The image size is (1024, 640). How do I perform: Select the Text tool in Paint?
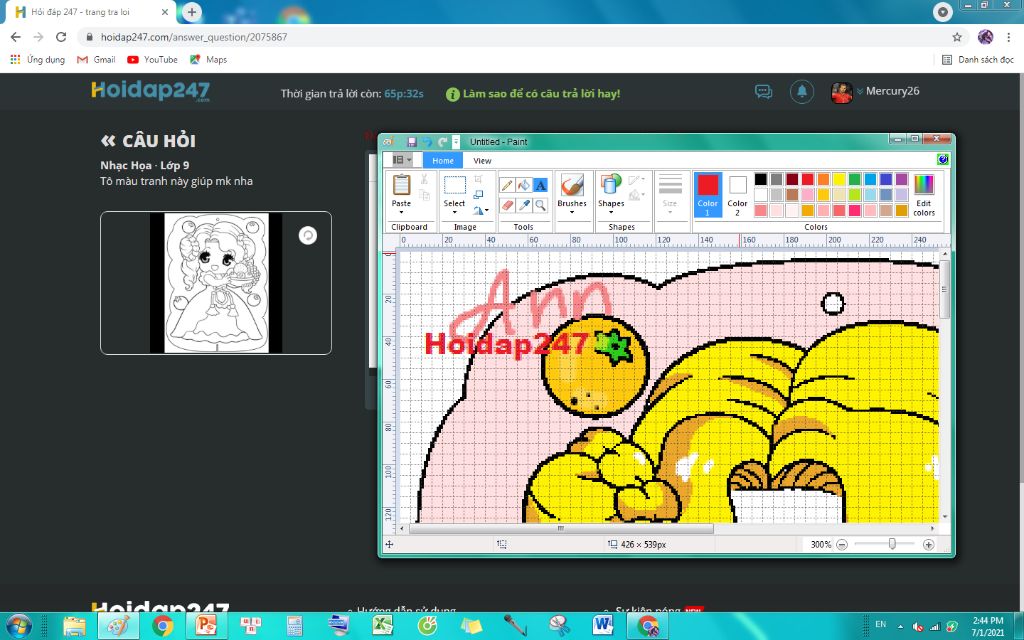(x=541, y=185)
